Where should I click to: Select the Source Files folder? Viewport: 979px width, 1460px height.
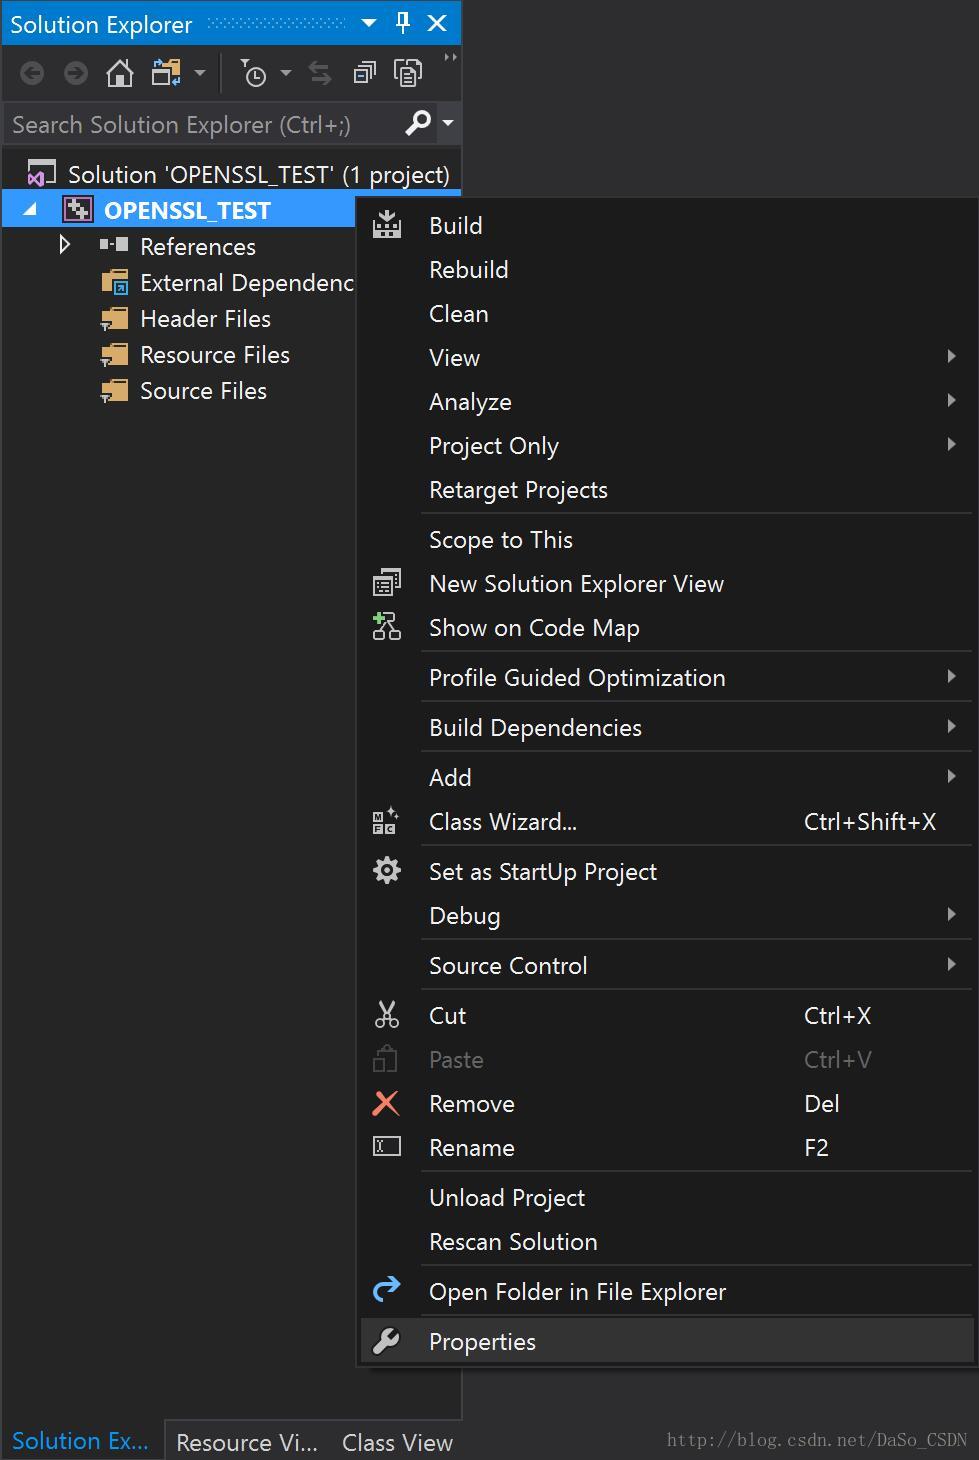(203, 390)
